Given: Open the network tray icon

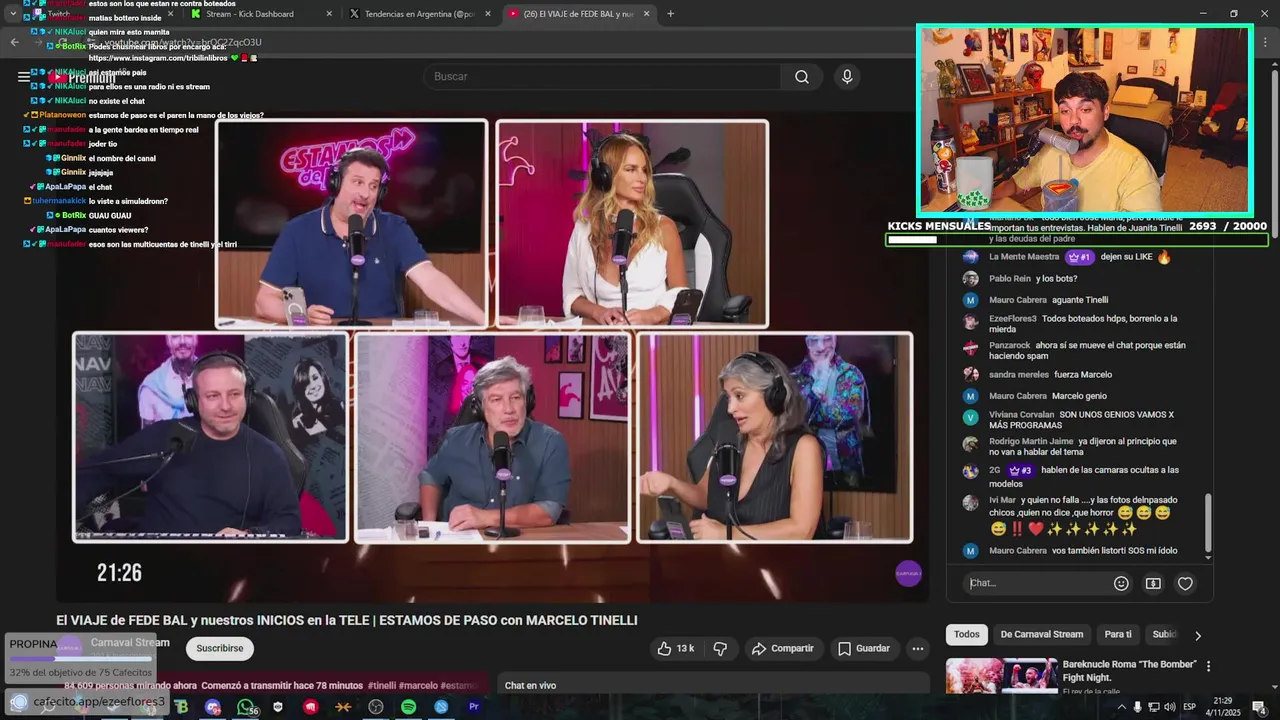Looking at the screenshot, I should (1154, 707).
